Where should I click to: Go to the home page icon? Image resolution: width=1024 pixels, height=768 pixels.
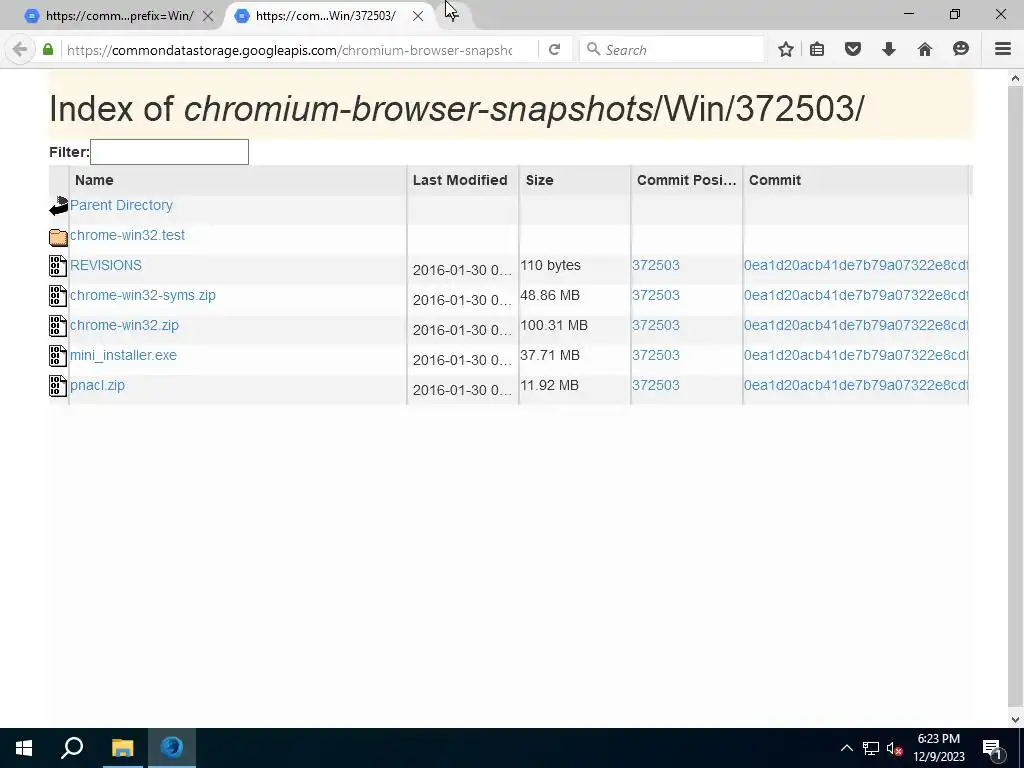925,50
